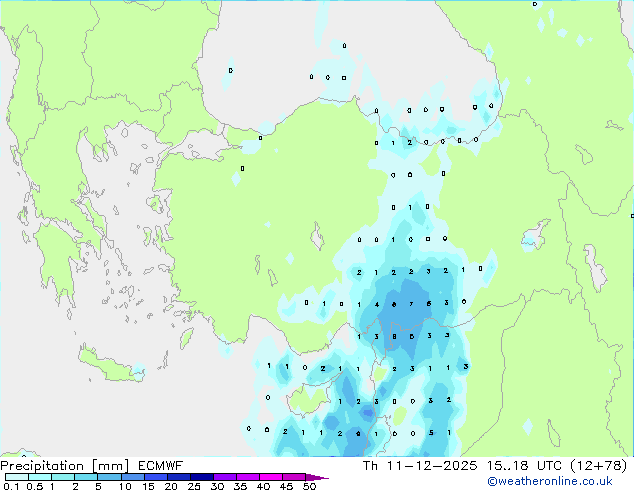Click the 'Precipitation [mm]' title text
The height and width of the screenshot is (490, 634).
coord(64,466)
